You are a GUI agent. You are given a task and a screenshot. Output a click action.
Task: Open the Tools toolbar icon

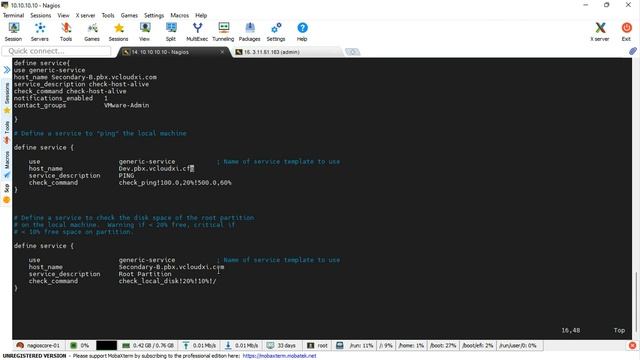coord(66,32)
